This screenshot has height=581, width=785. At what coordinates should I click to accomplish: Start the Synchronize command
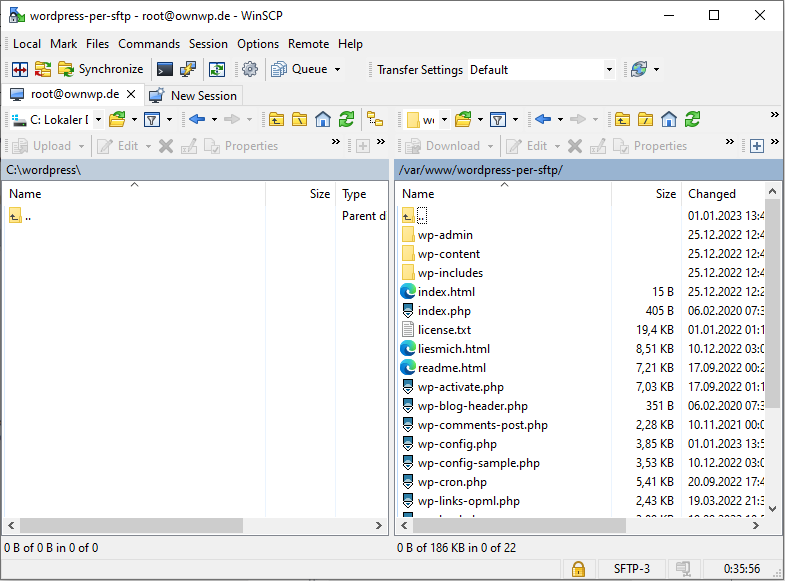click(x=101, y=69)
